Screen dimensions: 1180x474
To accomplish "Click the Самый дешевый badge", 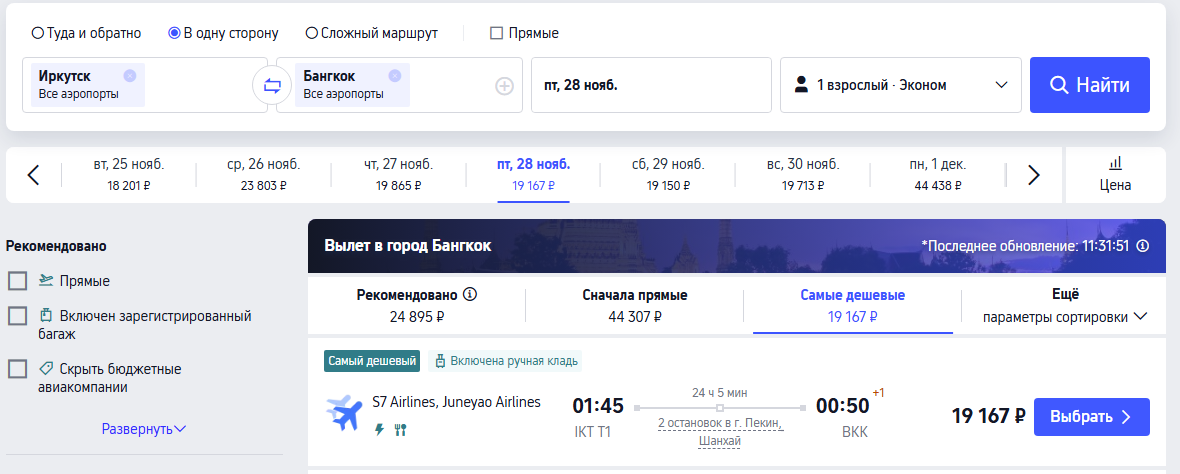I will point(372,361).
